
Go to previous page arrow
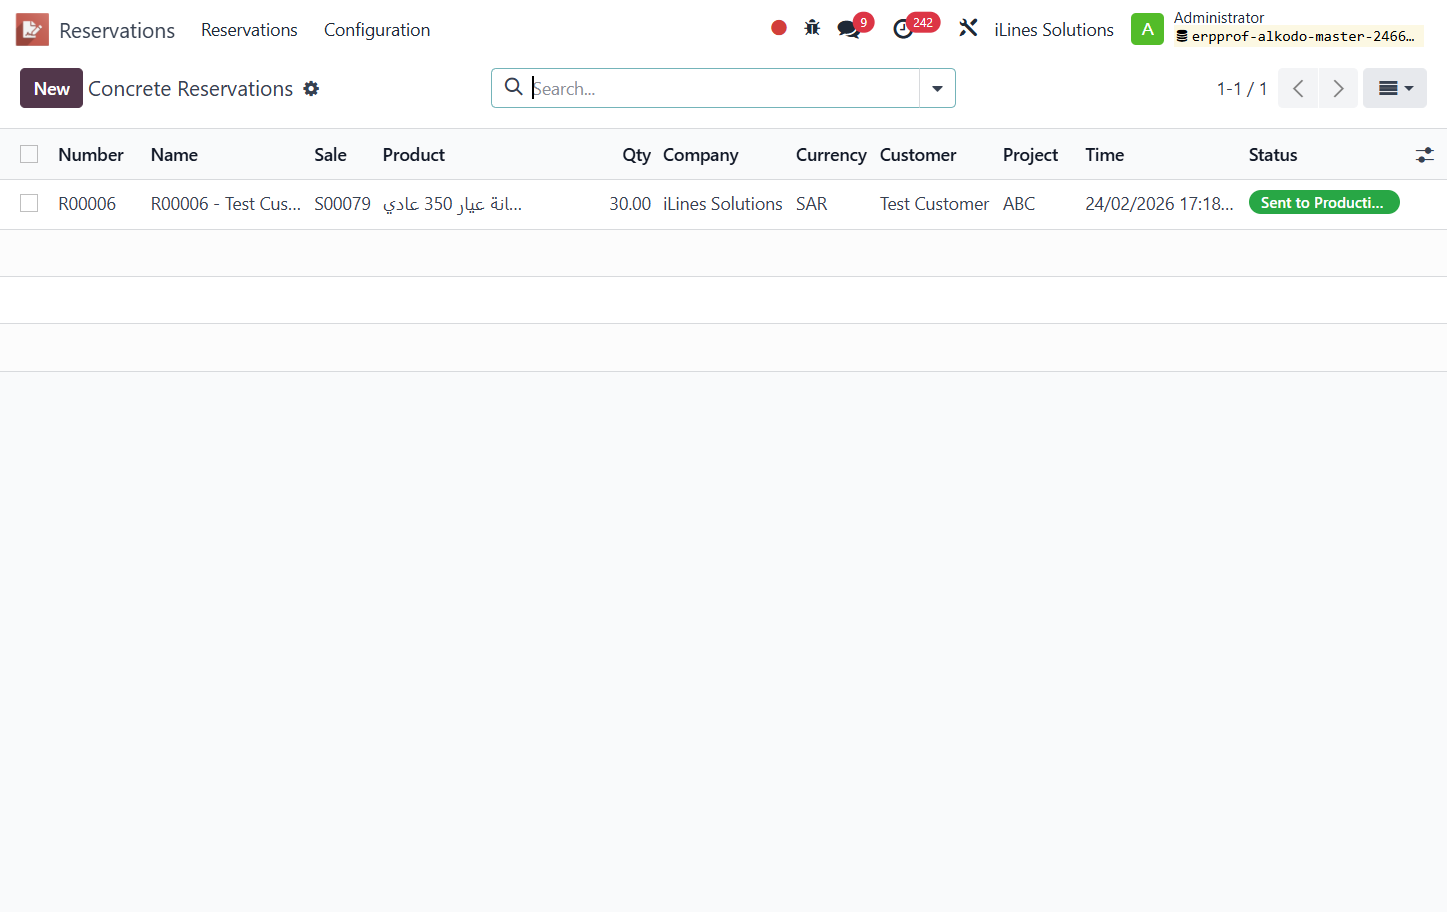pos(1298,88)
